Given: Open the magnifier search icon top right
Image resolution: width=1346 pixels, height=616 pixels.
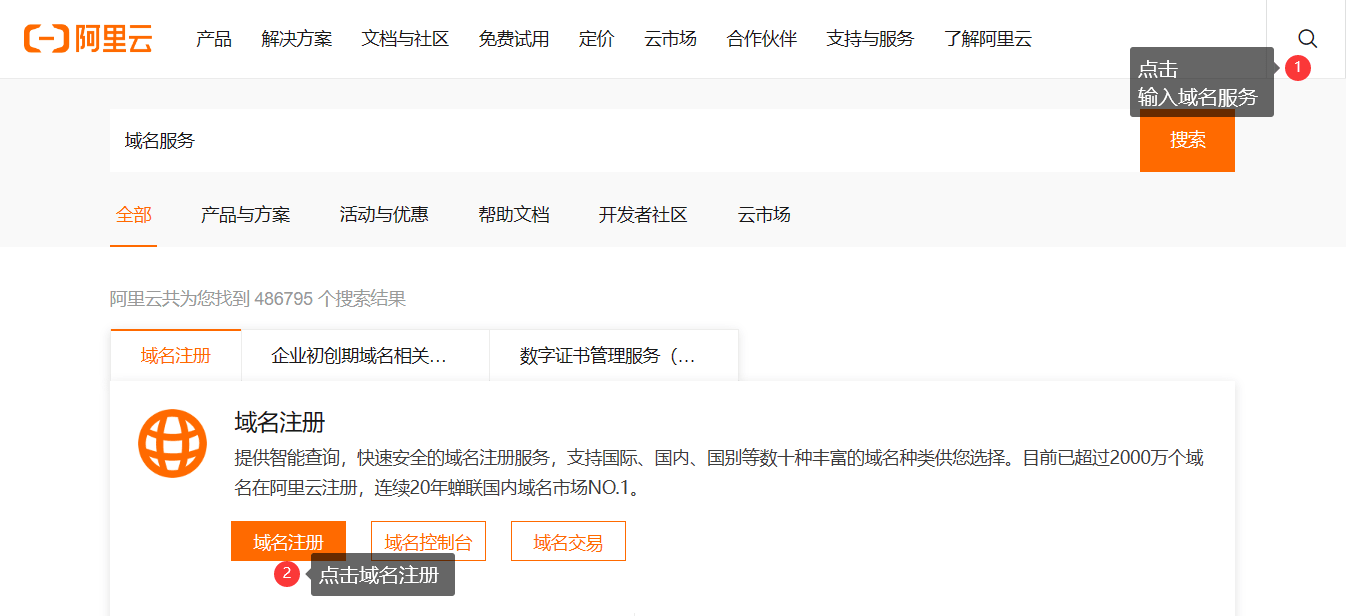Looking at the screenshot, I should pyautogui.click(x=1307, y=39).
